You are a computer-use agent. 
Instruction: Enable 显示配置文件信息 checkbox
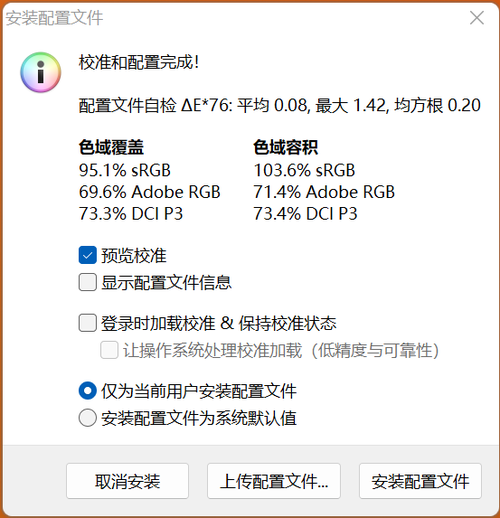tap(88, 282)
